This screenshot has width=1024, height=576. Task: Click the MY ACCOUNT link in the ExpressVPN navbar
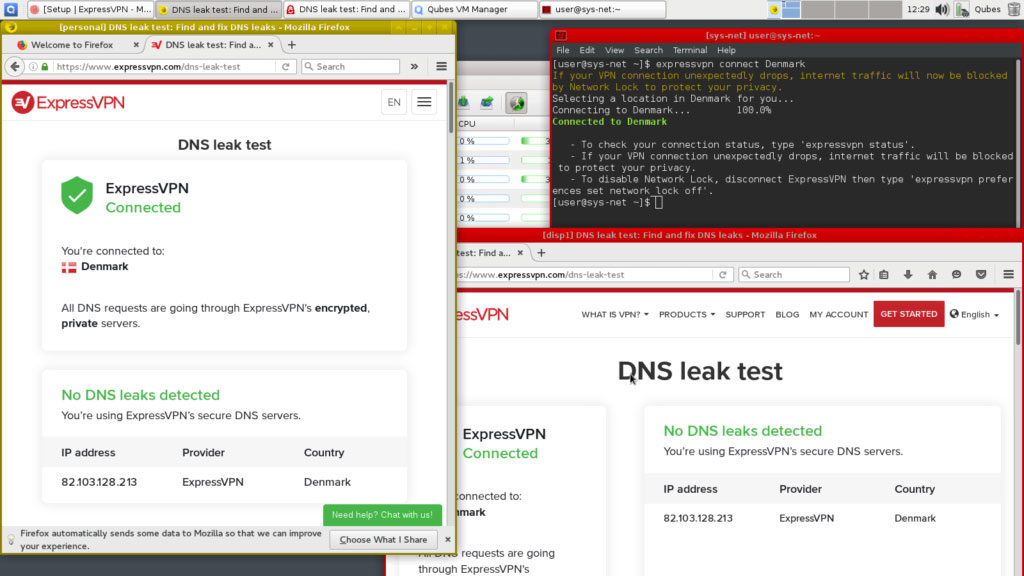point(839,315)
